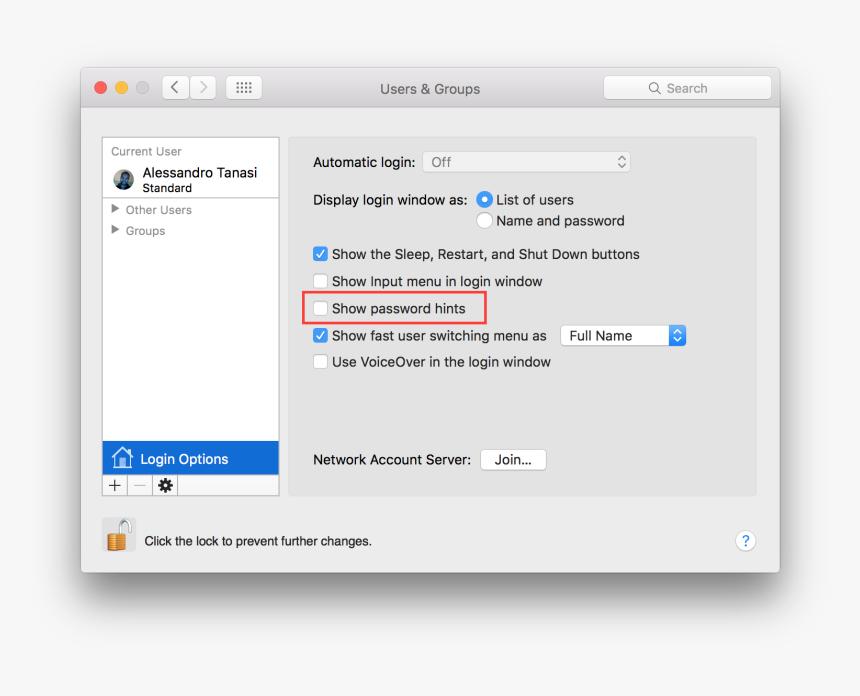Image resolution: width=860 pixels, height=696 pixels.
Task: Disable Show the Sleep, Restart, and Shut Down buttons
Action: coord(320,254)
